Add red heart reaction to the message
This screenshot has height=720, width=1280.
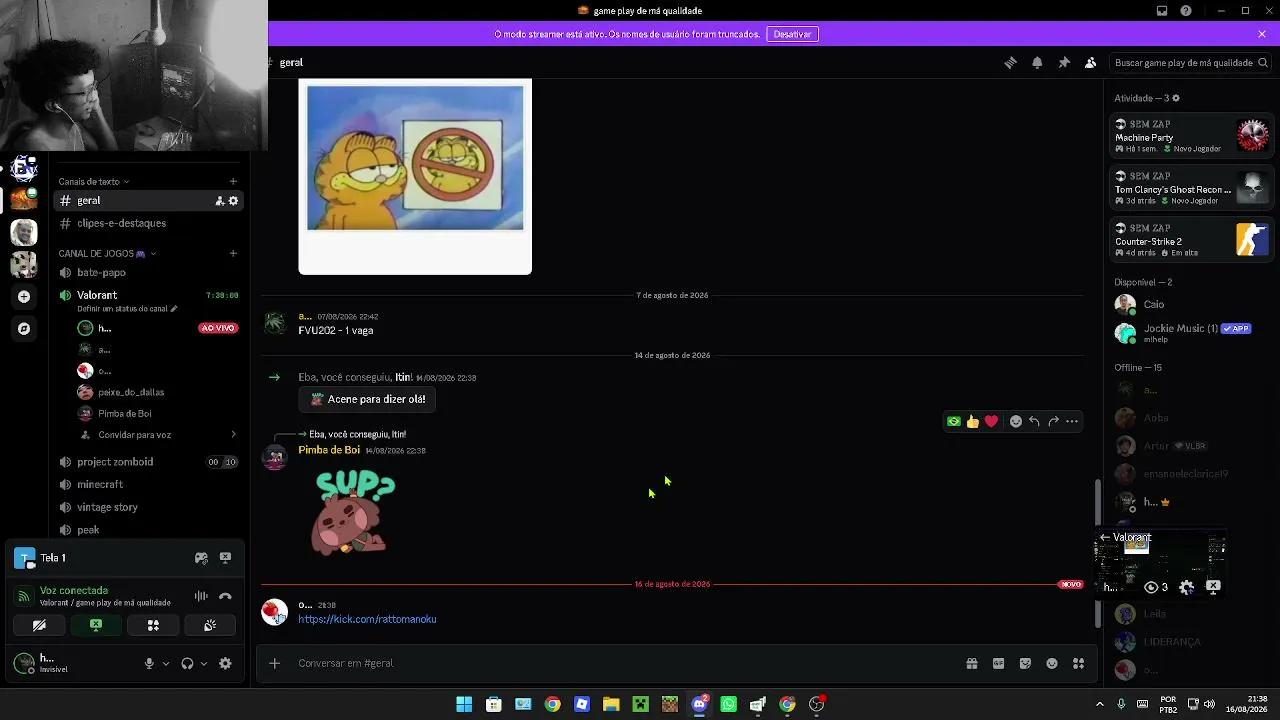pos(991,421)
